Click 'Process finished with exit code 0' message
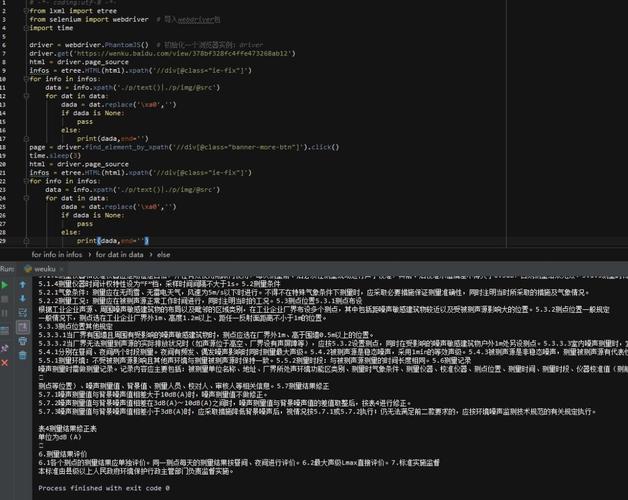This screenshot has width=628, height=500. 104,488
